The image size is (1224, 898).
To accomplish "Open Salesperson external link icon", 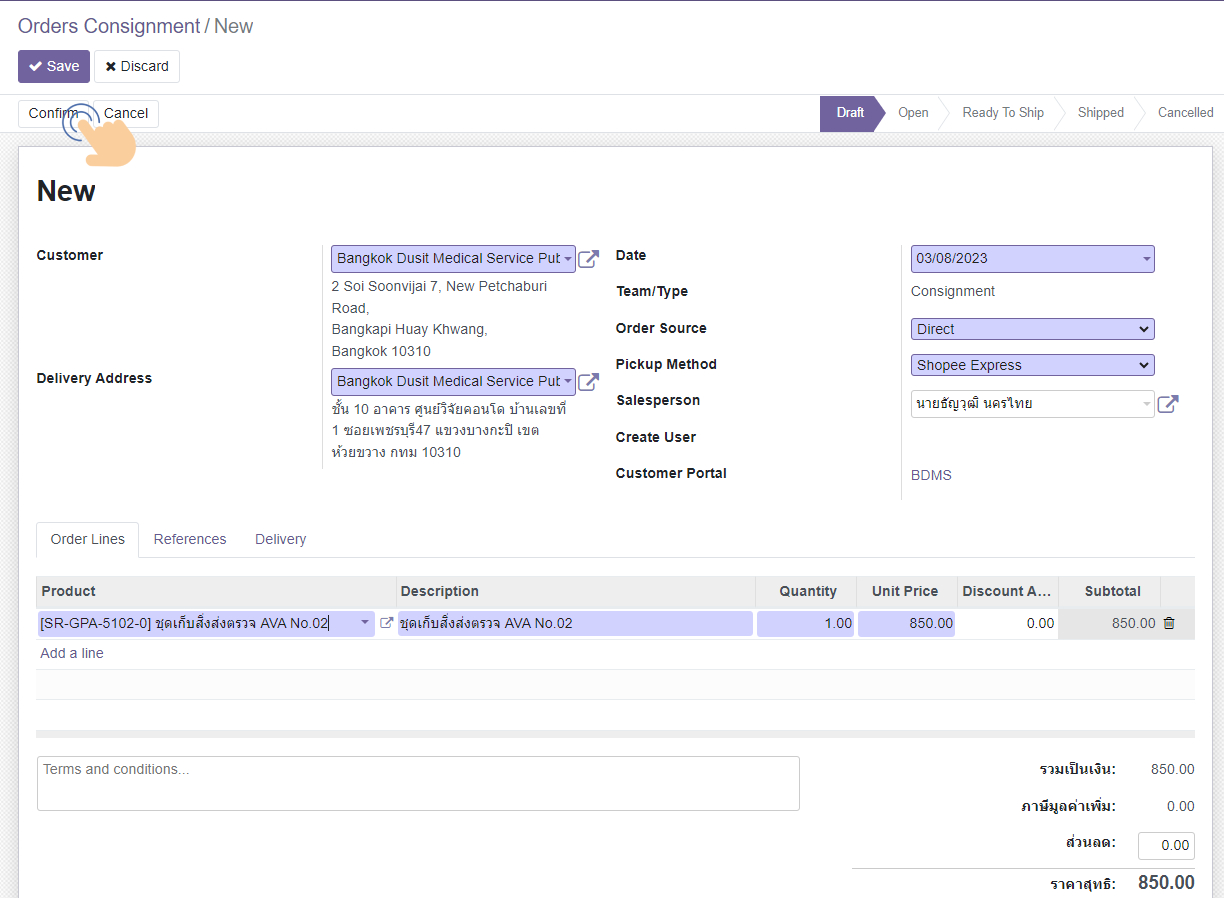I will (x=1167, y=404).
